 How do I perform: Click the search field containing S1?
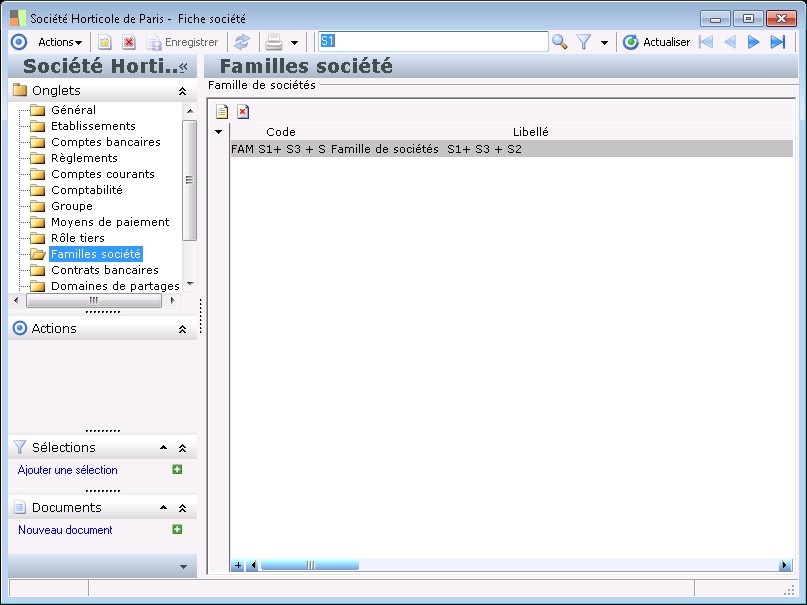(x=433, y=41)
